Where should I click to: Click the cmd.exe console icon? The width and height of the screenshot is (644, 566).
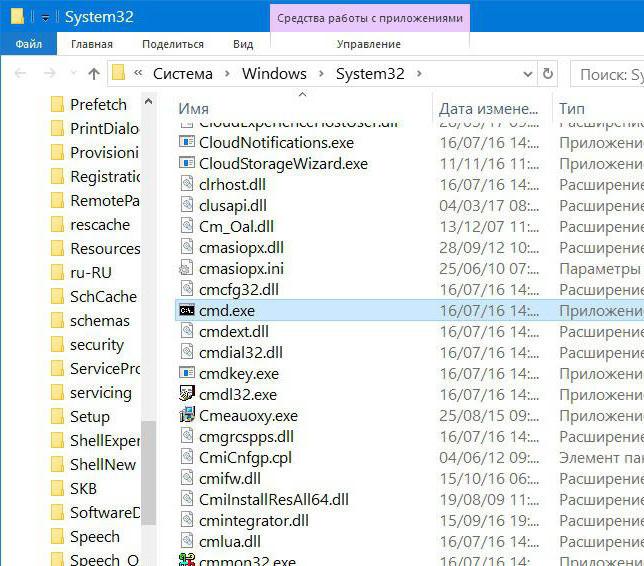point(187,311)
